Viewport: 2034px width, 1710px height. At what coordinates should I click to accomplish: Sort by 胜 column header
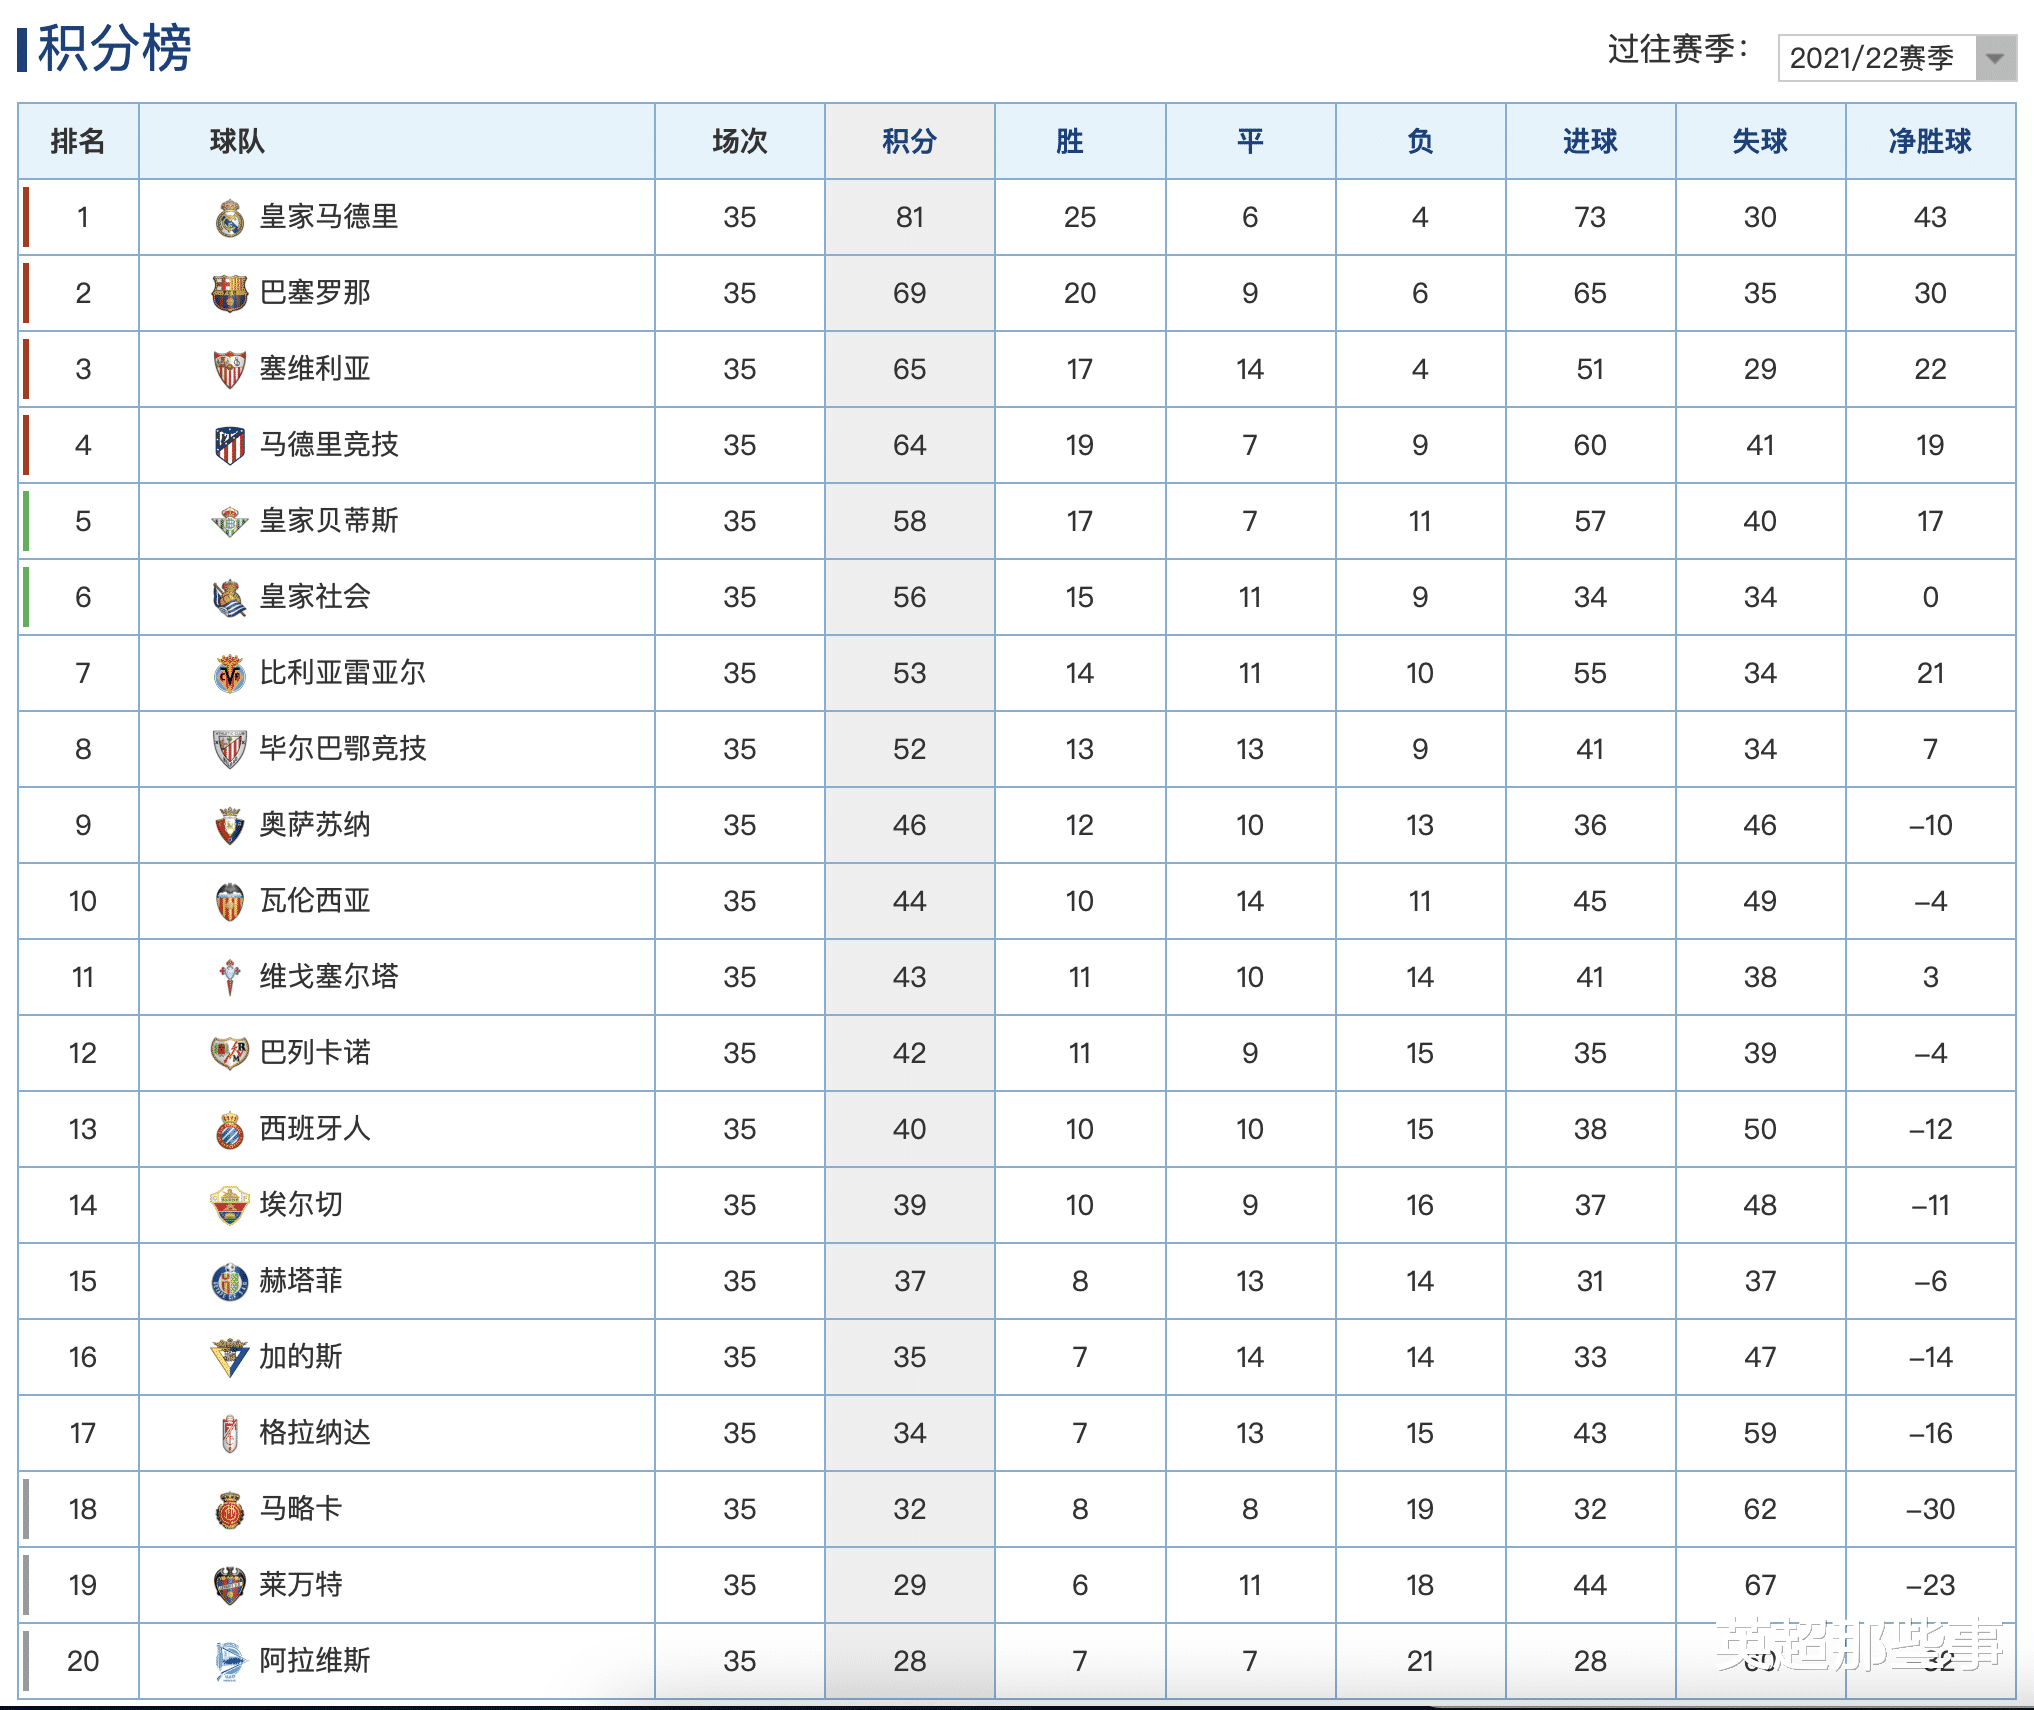click(1070, 141)
